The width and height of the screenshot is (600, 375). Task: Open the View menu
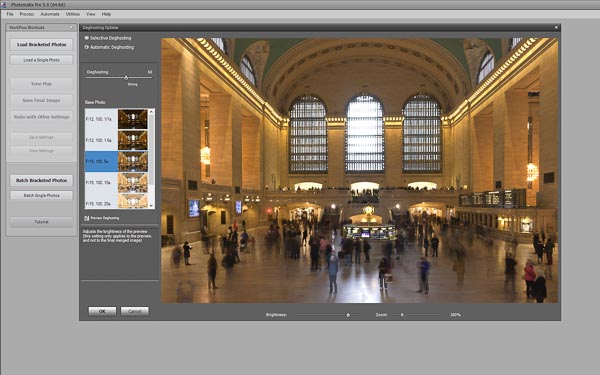91,14
